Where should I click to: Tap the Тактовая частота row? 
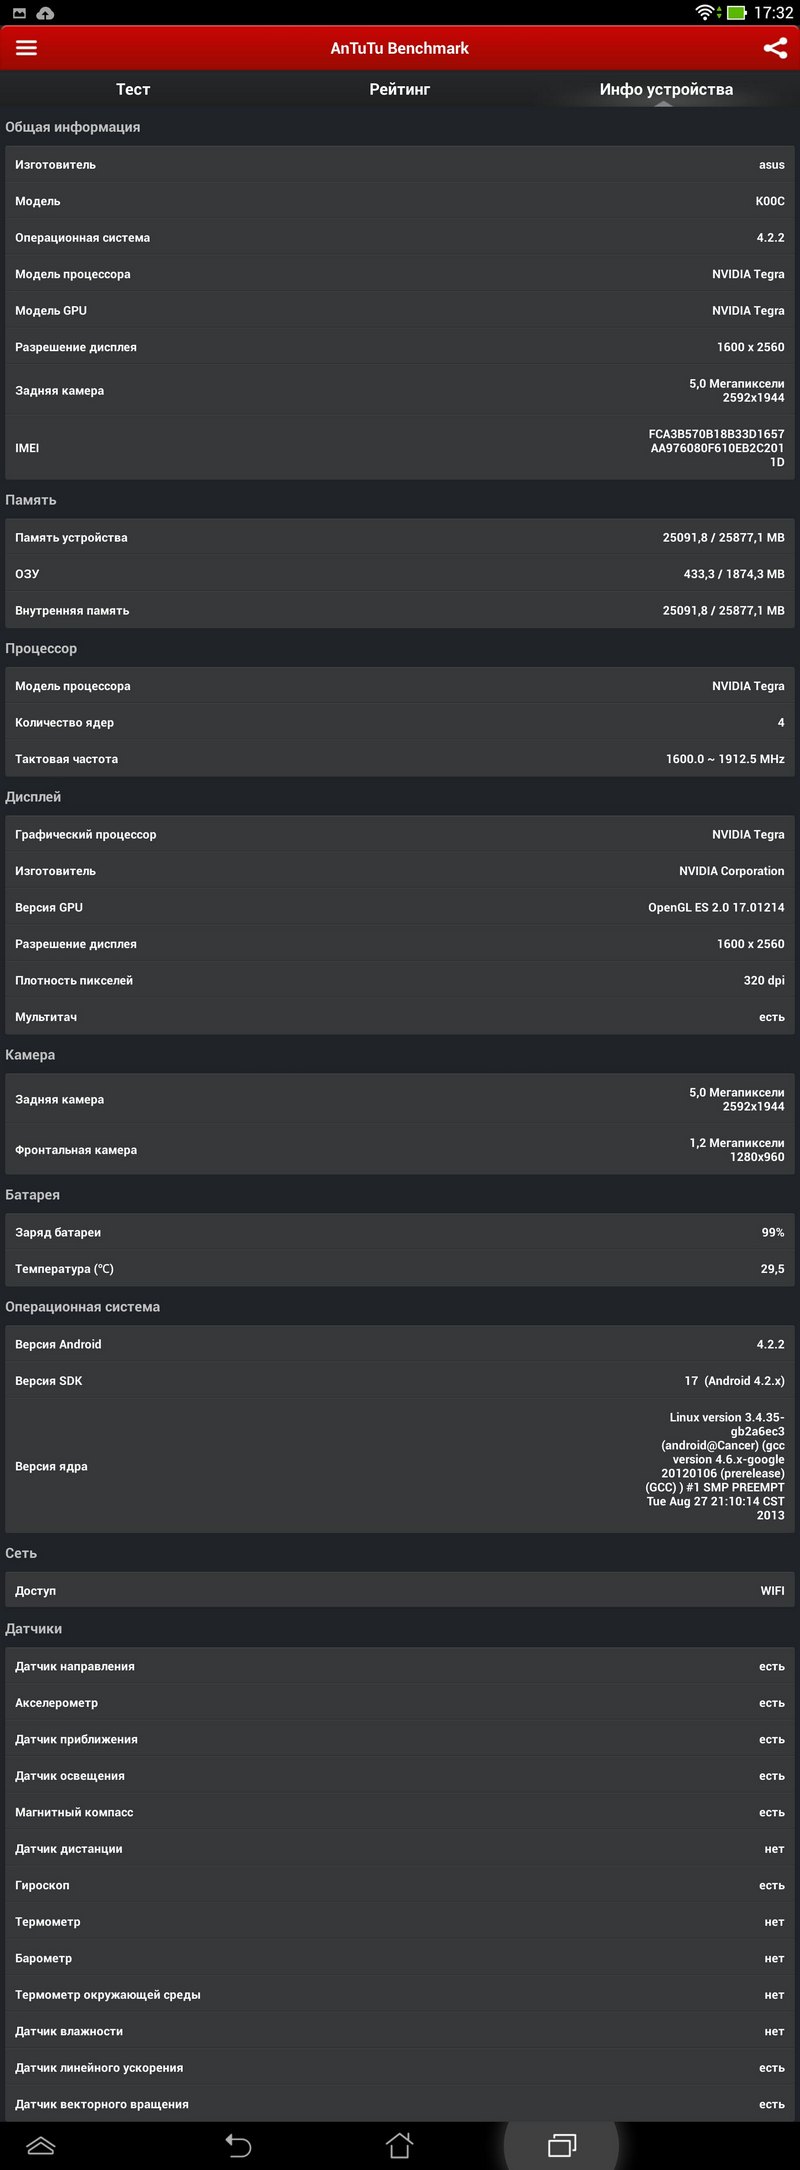point(400,759)
